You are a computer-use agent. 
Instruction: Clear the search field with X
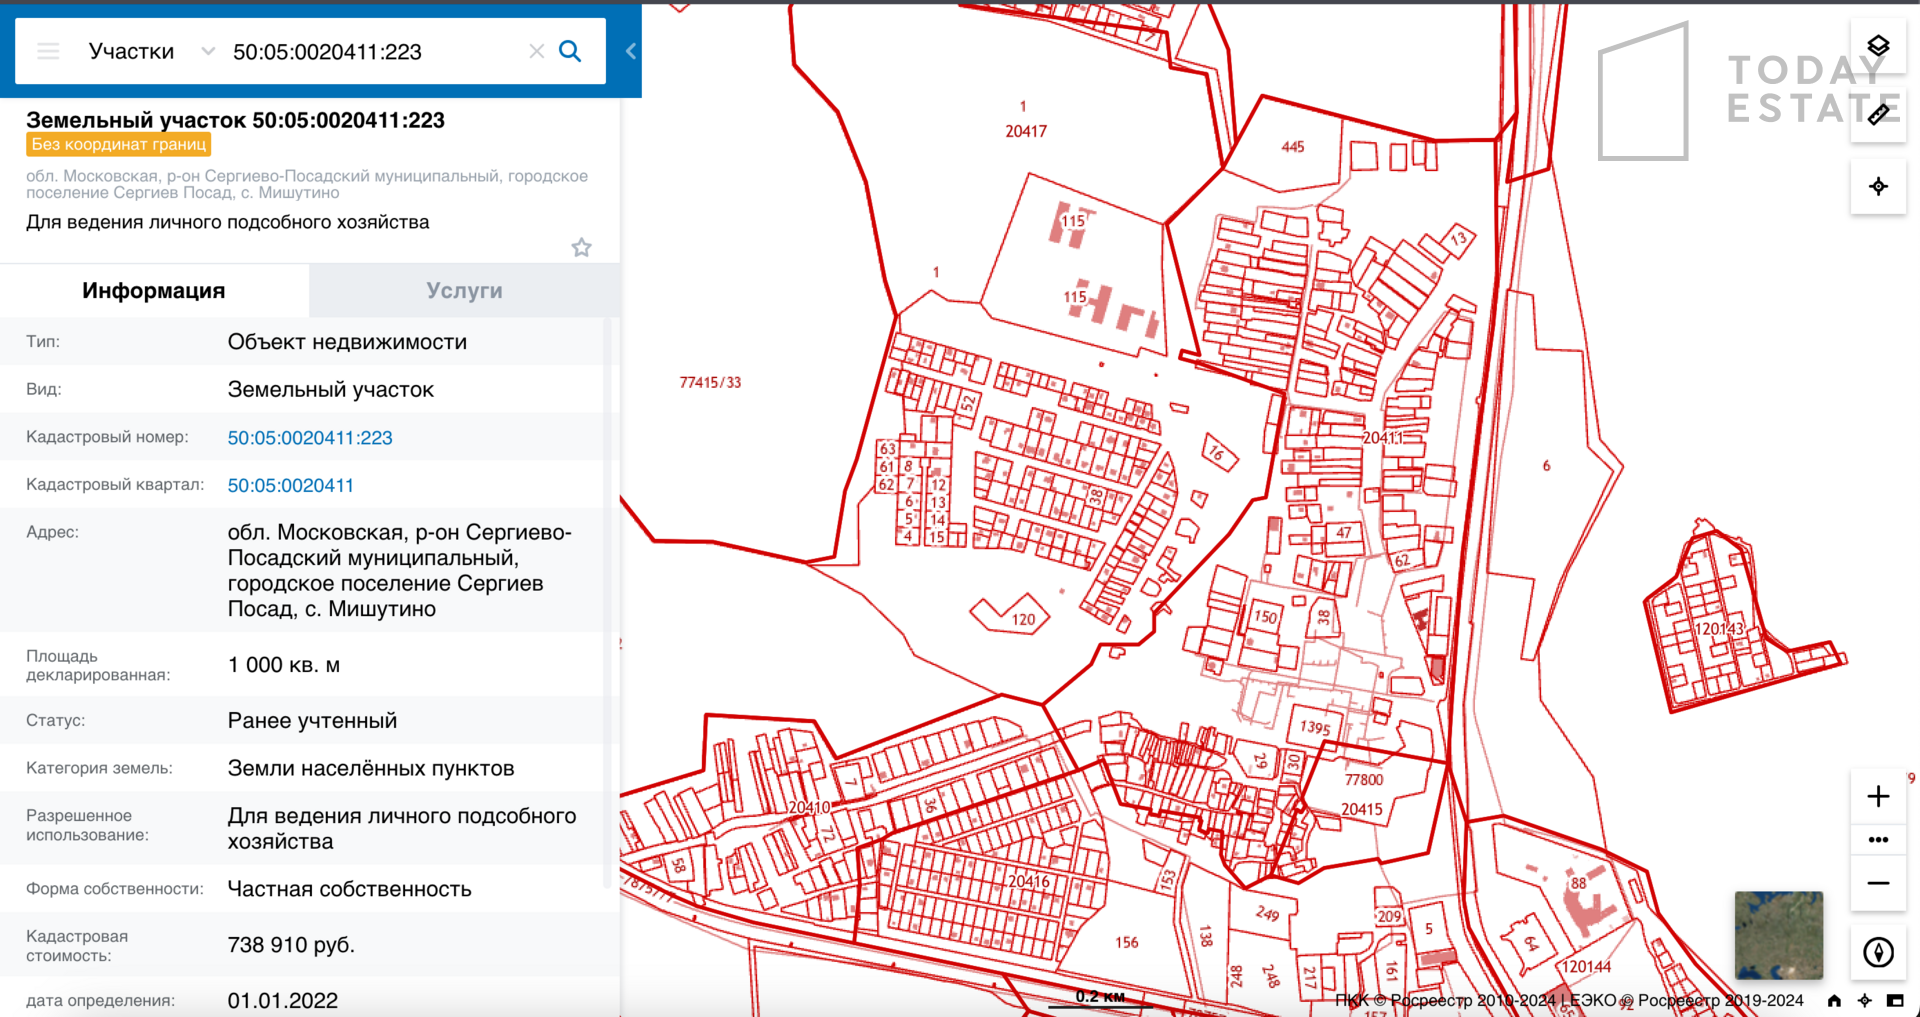(536, 51)
